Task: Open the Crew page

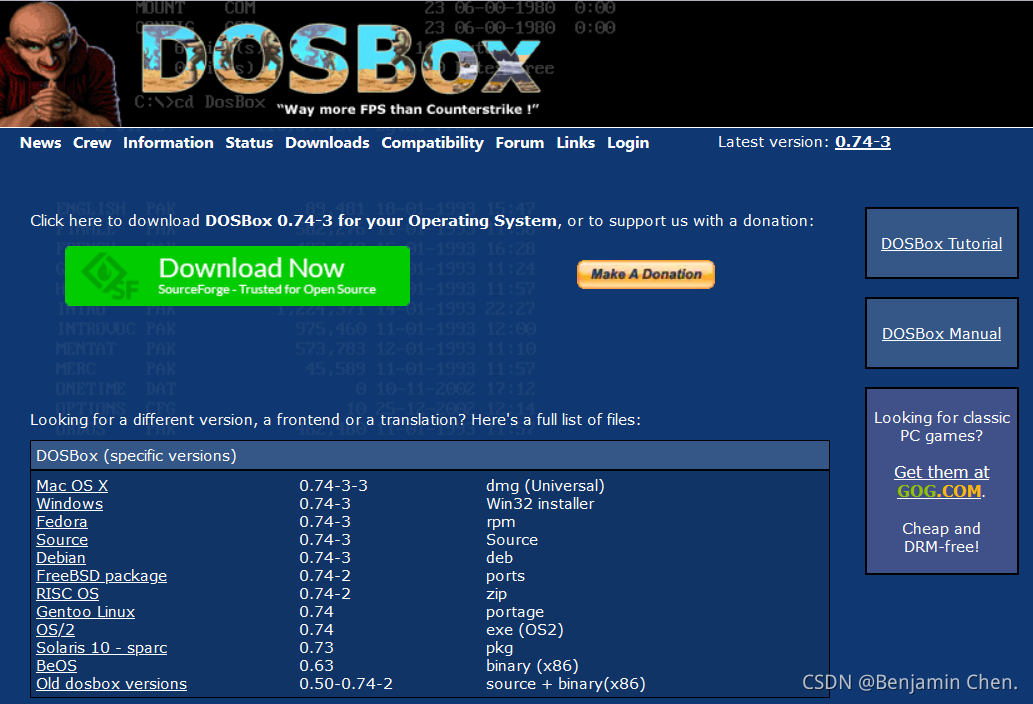Action: click(x=92, y=143)
